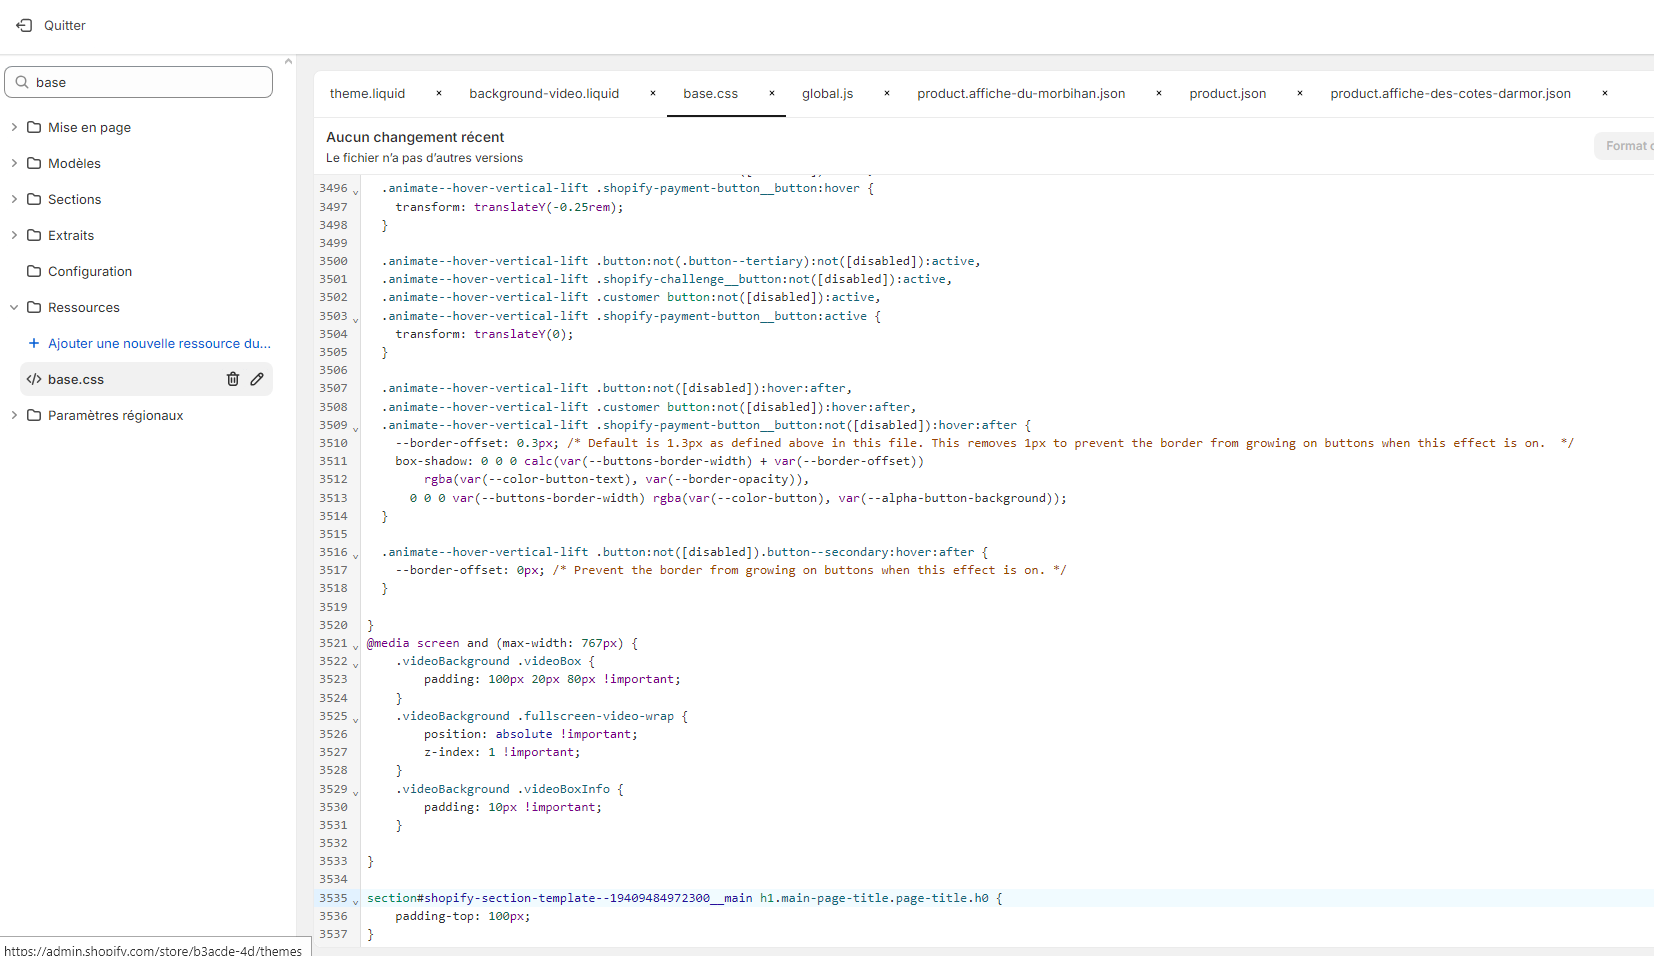
Task: Expand the Mise en page folder
Action: point(14,127)
